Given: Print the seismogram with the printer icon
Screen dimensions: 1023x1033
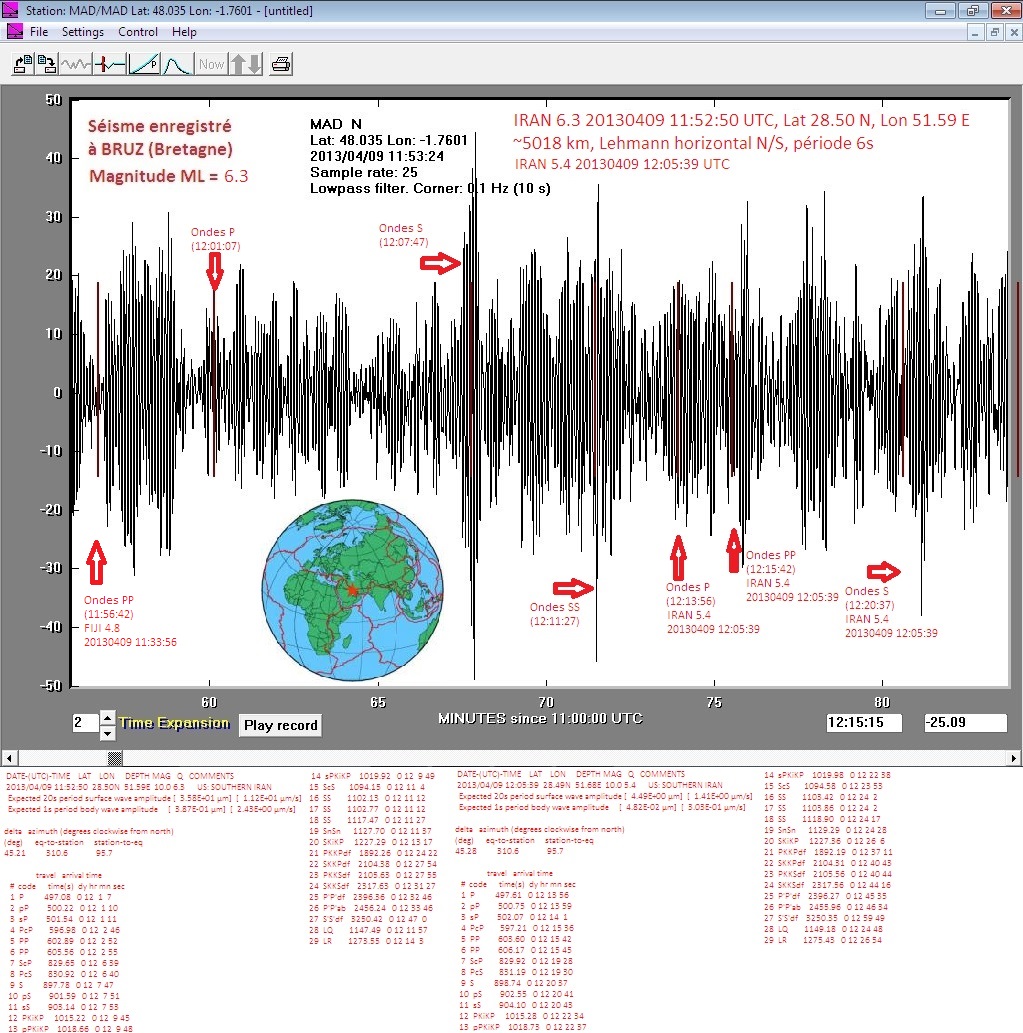Looking at the screenshot, I should coord(281,64).
